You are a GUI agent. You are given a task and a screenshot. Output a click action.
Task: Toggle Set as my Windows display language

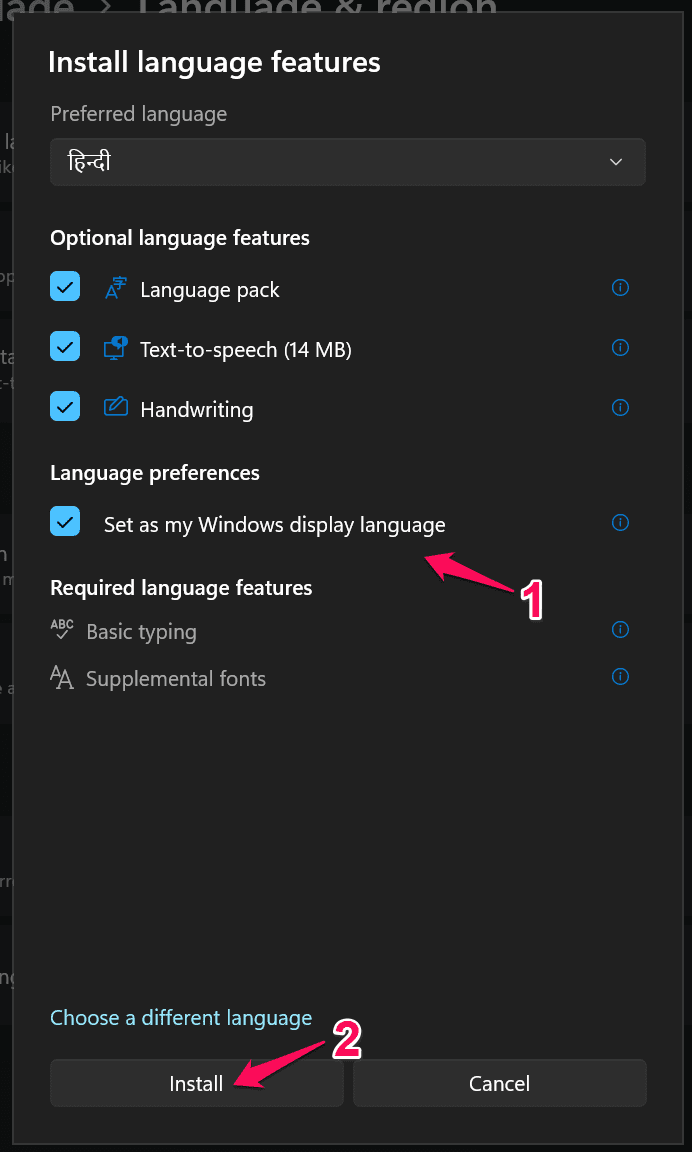pos(65,522)
